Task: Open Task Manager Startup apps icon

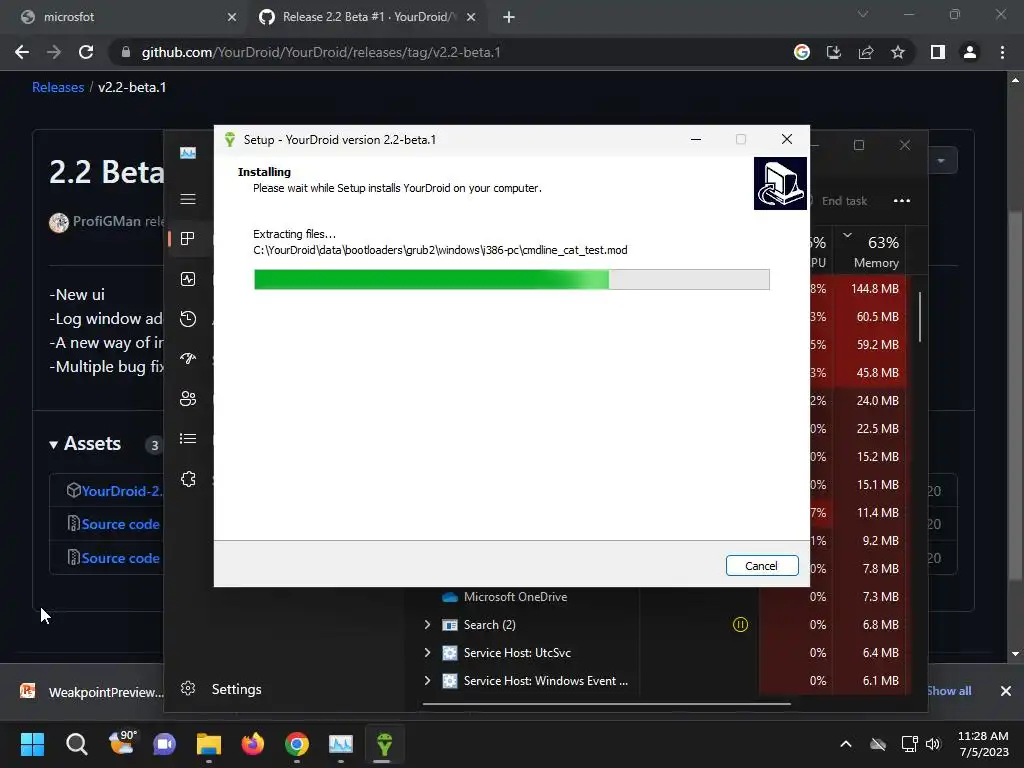Action: [x=188, y=359]
